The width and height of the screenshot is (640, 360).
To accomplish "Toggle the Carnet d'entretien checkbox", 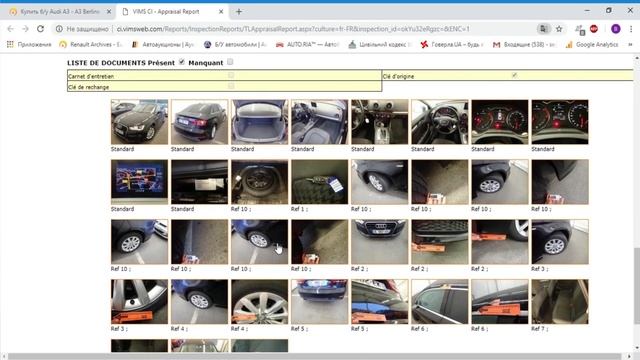I will coord(231,75).
